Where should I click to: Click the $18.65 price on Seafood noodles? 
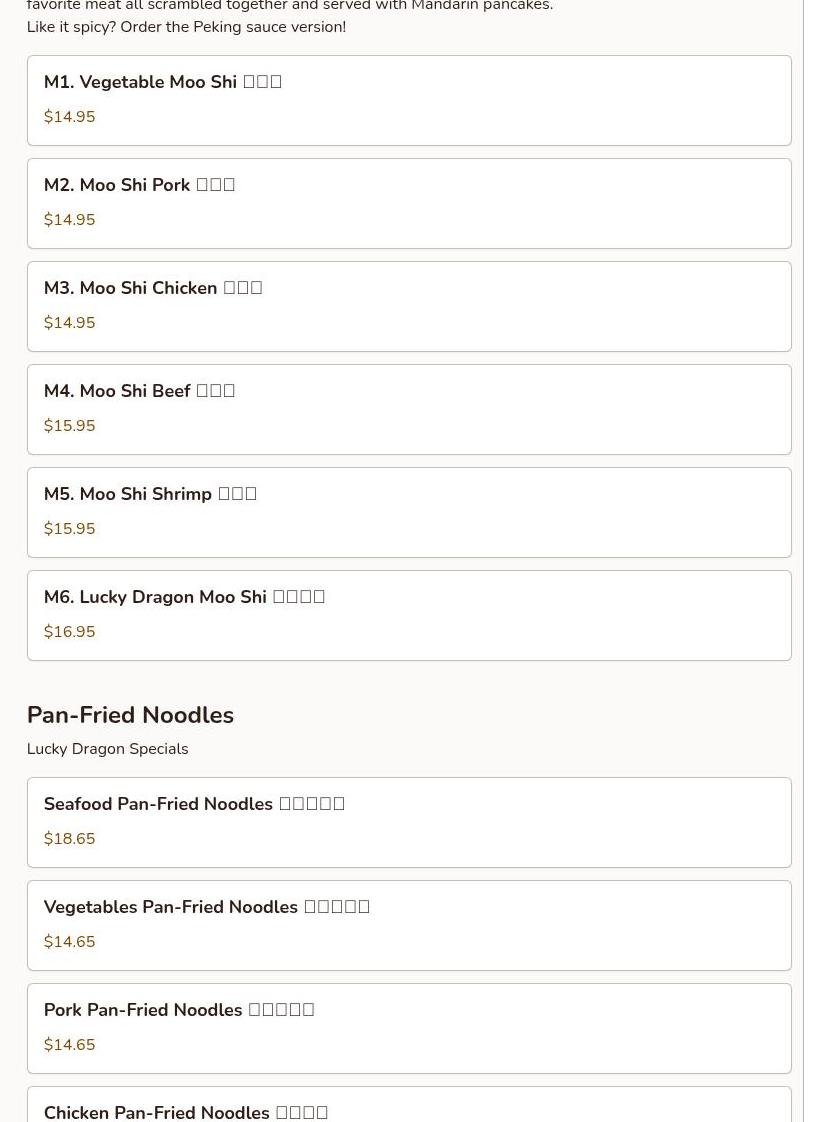[69, 839]
